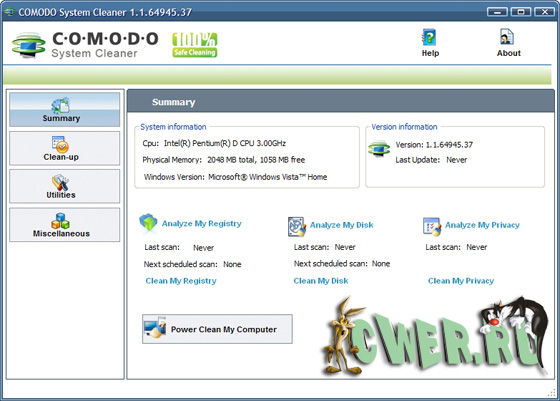Click the Clean My Privacy link

pos(461,281)
